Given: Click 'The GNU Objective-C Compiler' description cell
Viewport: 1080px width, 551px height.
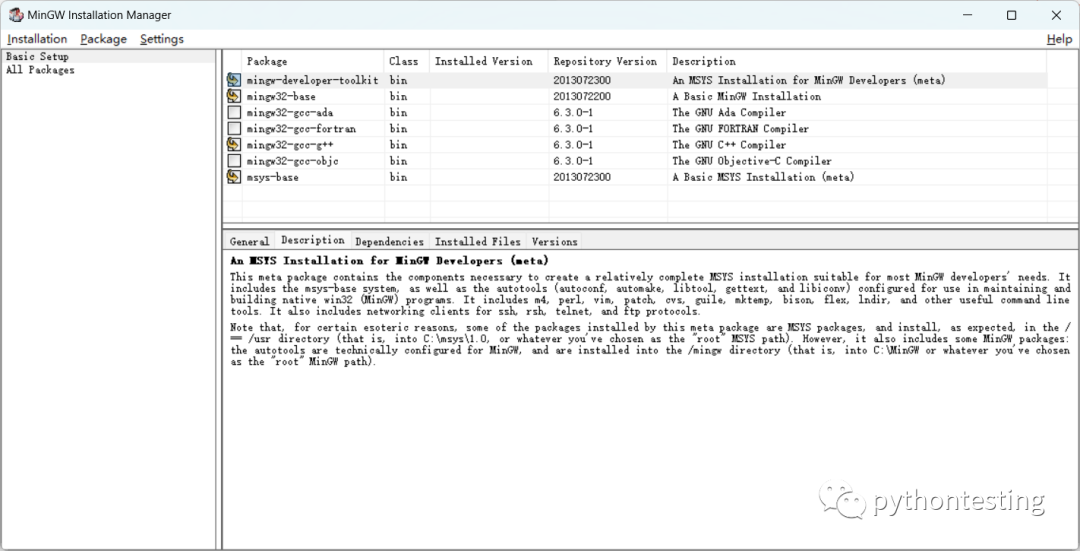Looking at the screenshot, I should (751, 161).
